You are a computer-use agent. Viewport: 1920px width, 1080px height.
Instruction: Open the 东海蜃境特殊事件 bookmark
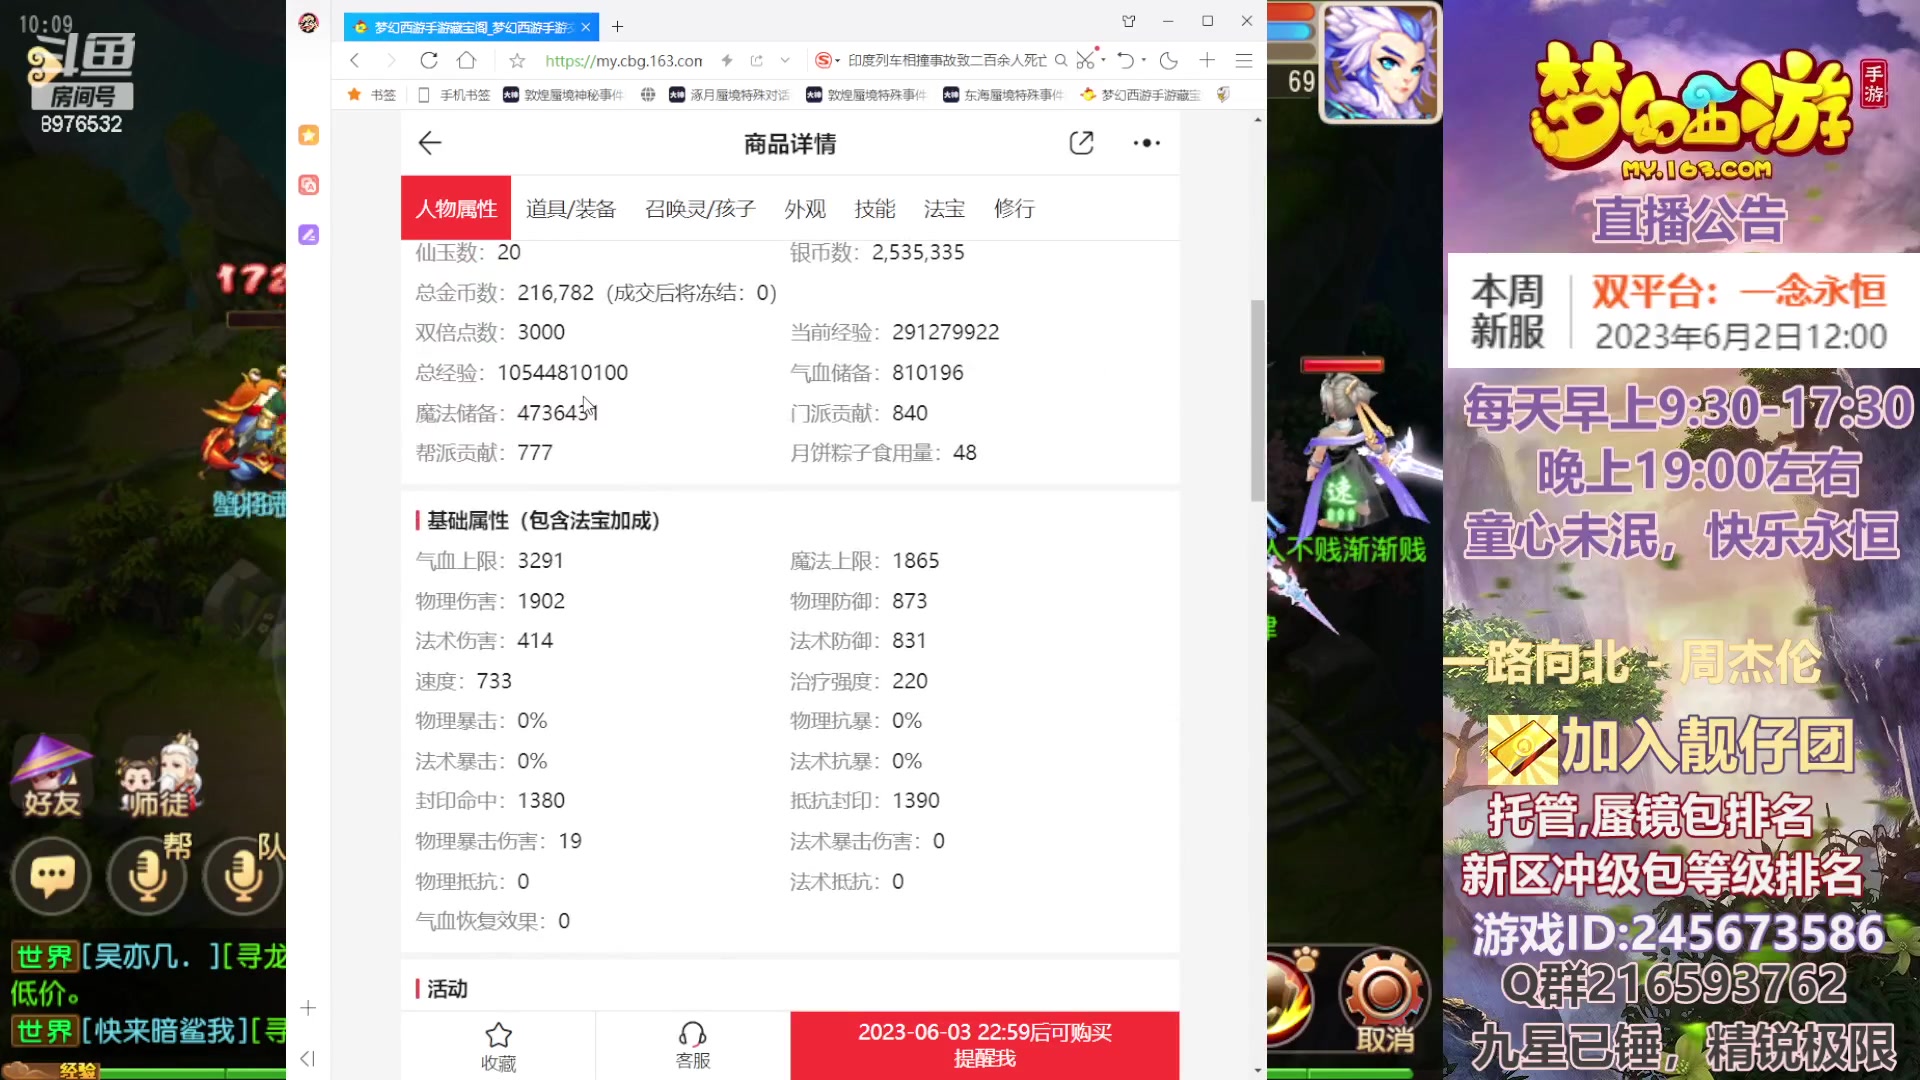(1004, 95)
